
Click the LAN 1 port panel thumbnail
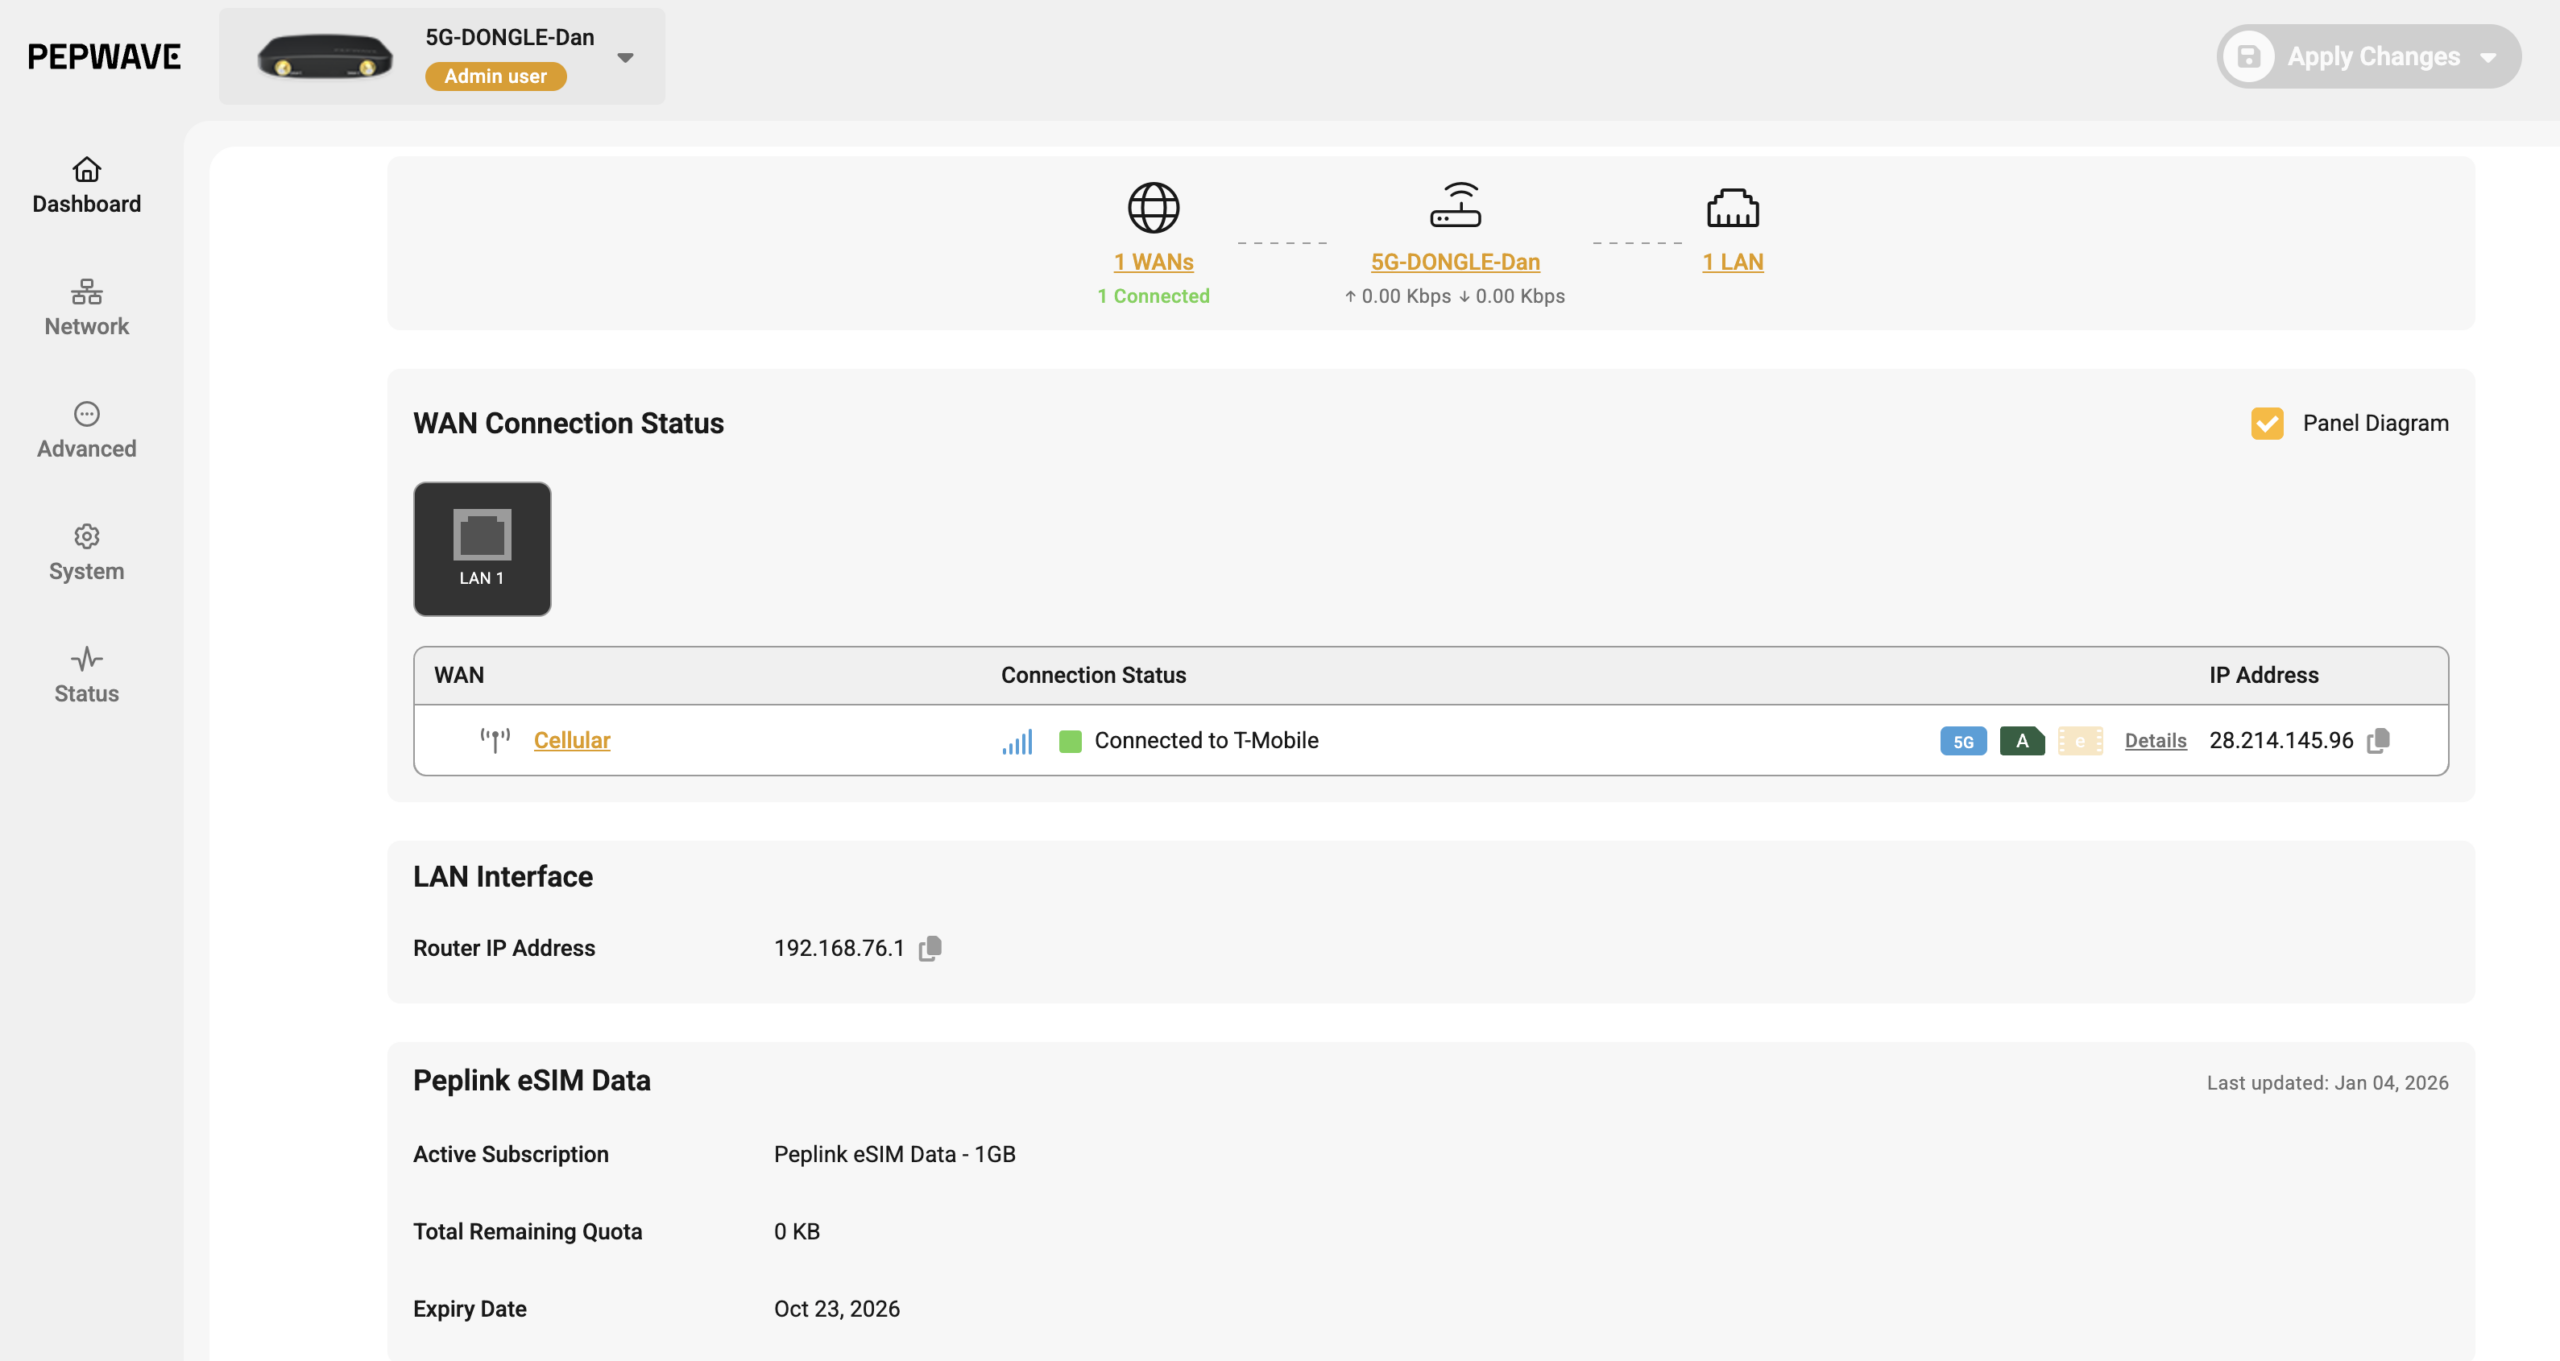click(482, 548)
